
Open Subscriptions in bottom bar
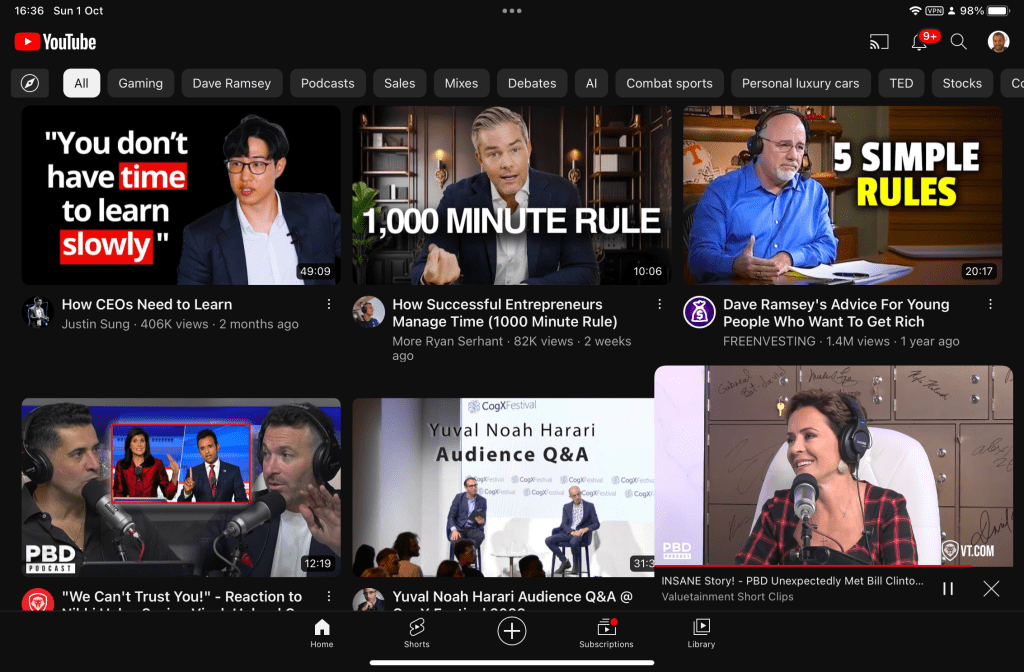606,633
